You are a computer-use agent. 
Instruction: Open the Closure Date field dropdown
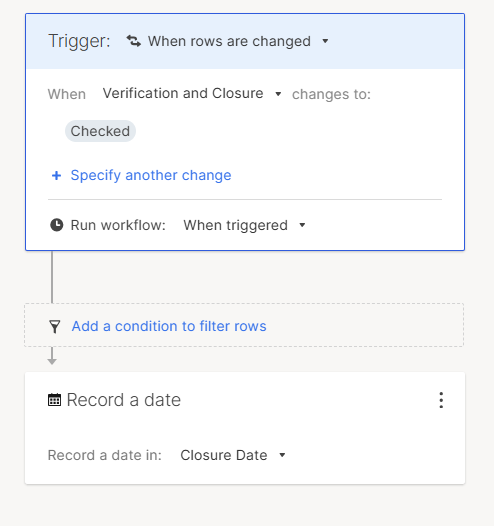(282, 455)
